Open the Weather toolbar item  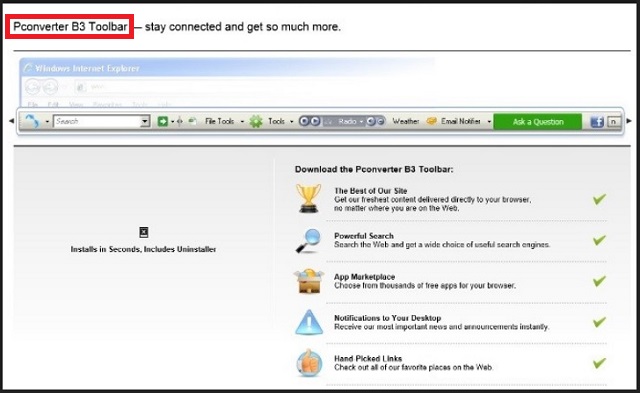click(x=406, y=121)
